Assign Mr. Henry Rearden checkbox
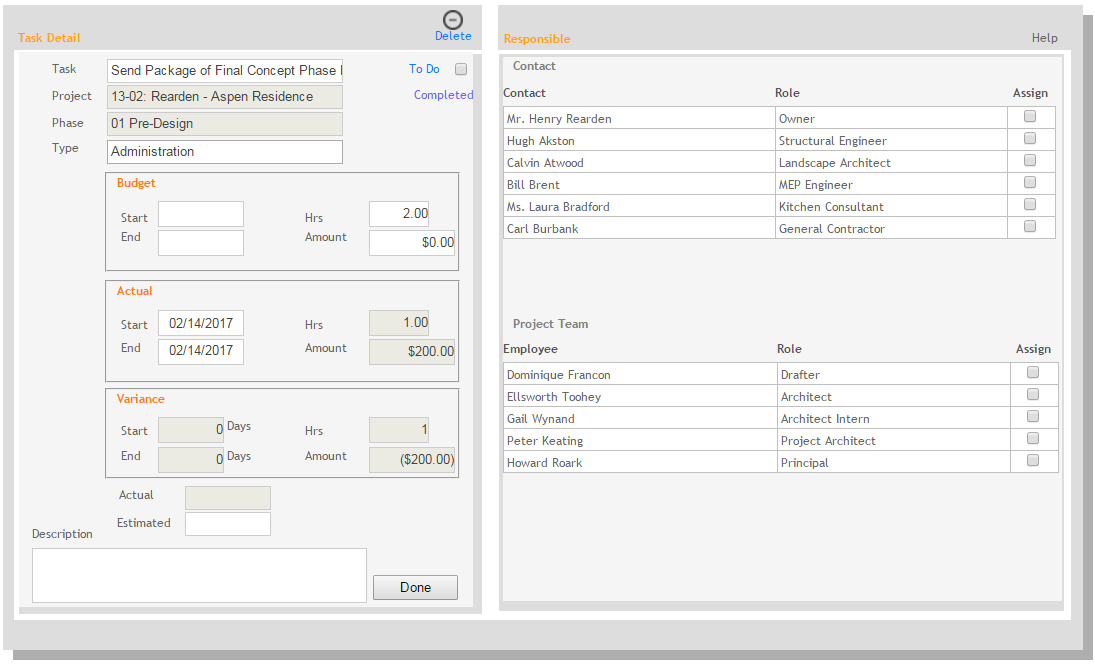 (1030, 117)
